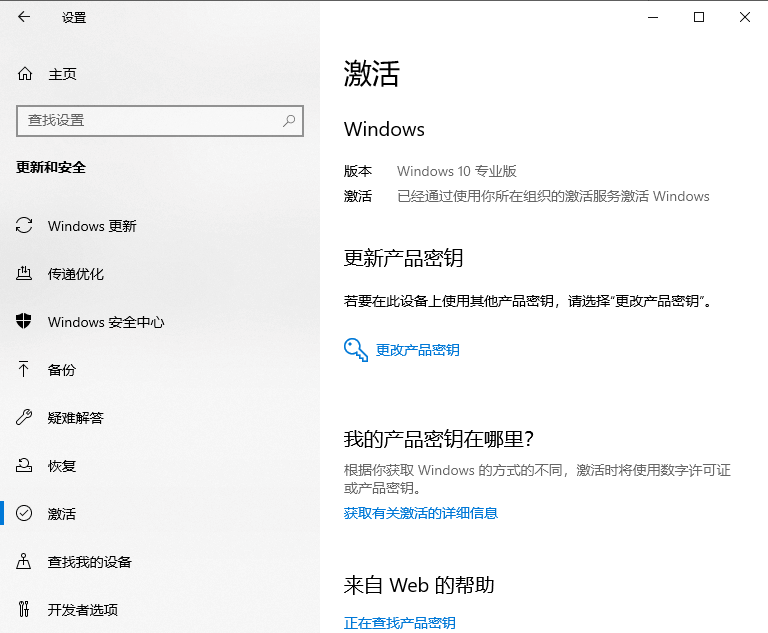768x633 pixels.
Task: Maximize the Settings window
Action: [x=699, y=17]
